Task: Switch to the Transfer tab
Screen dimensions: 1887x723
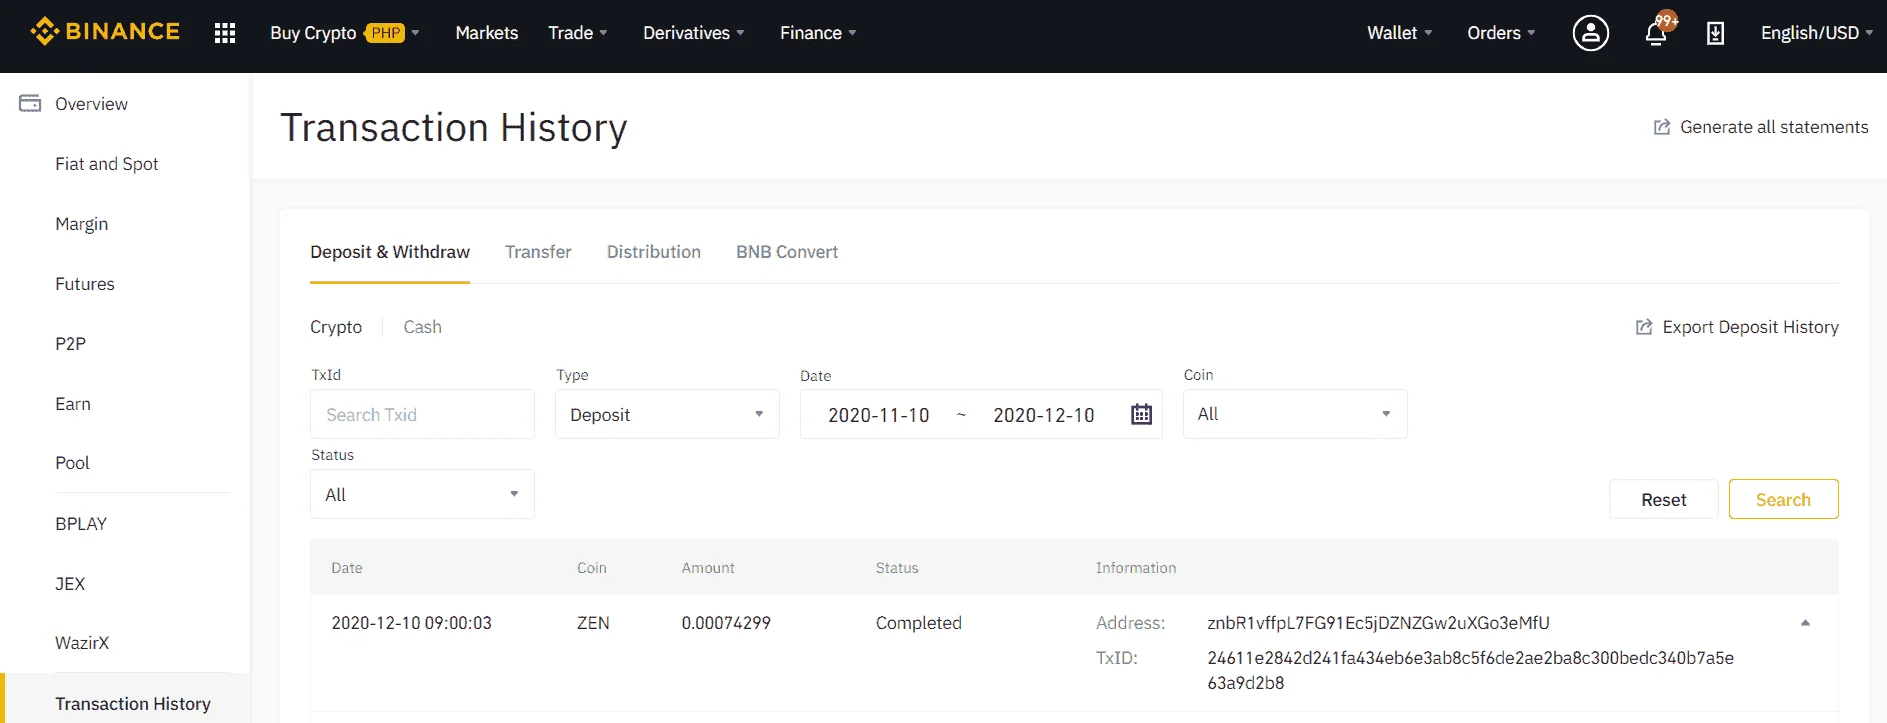Action: tap(538, 252)
